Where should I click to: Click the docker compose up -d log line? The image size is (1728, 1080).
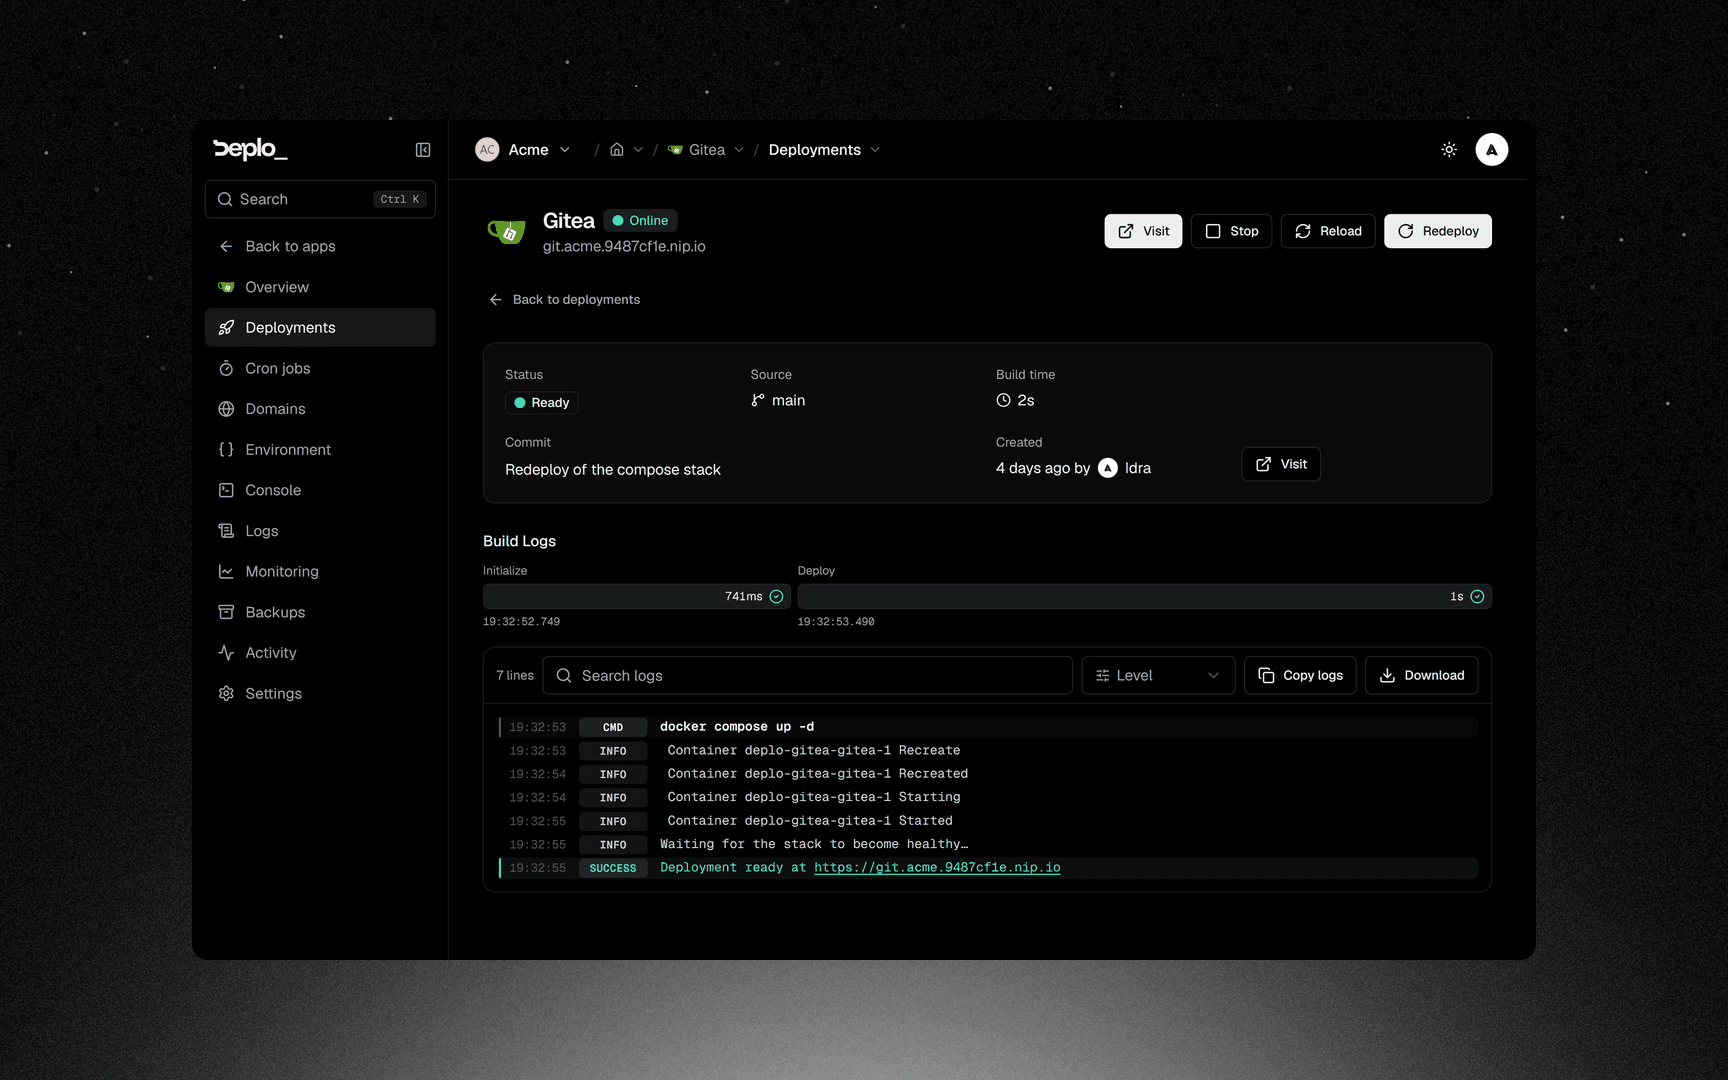click(988, 727)
